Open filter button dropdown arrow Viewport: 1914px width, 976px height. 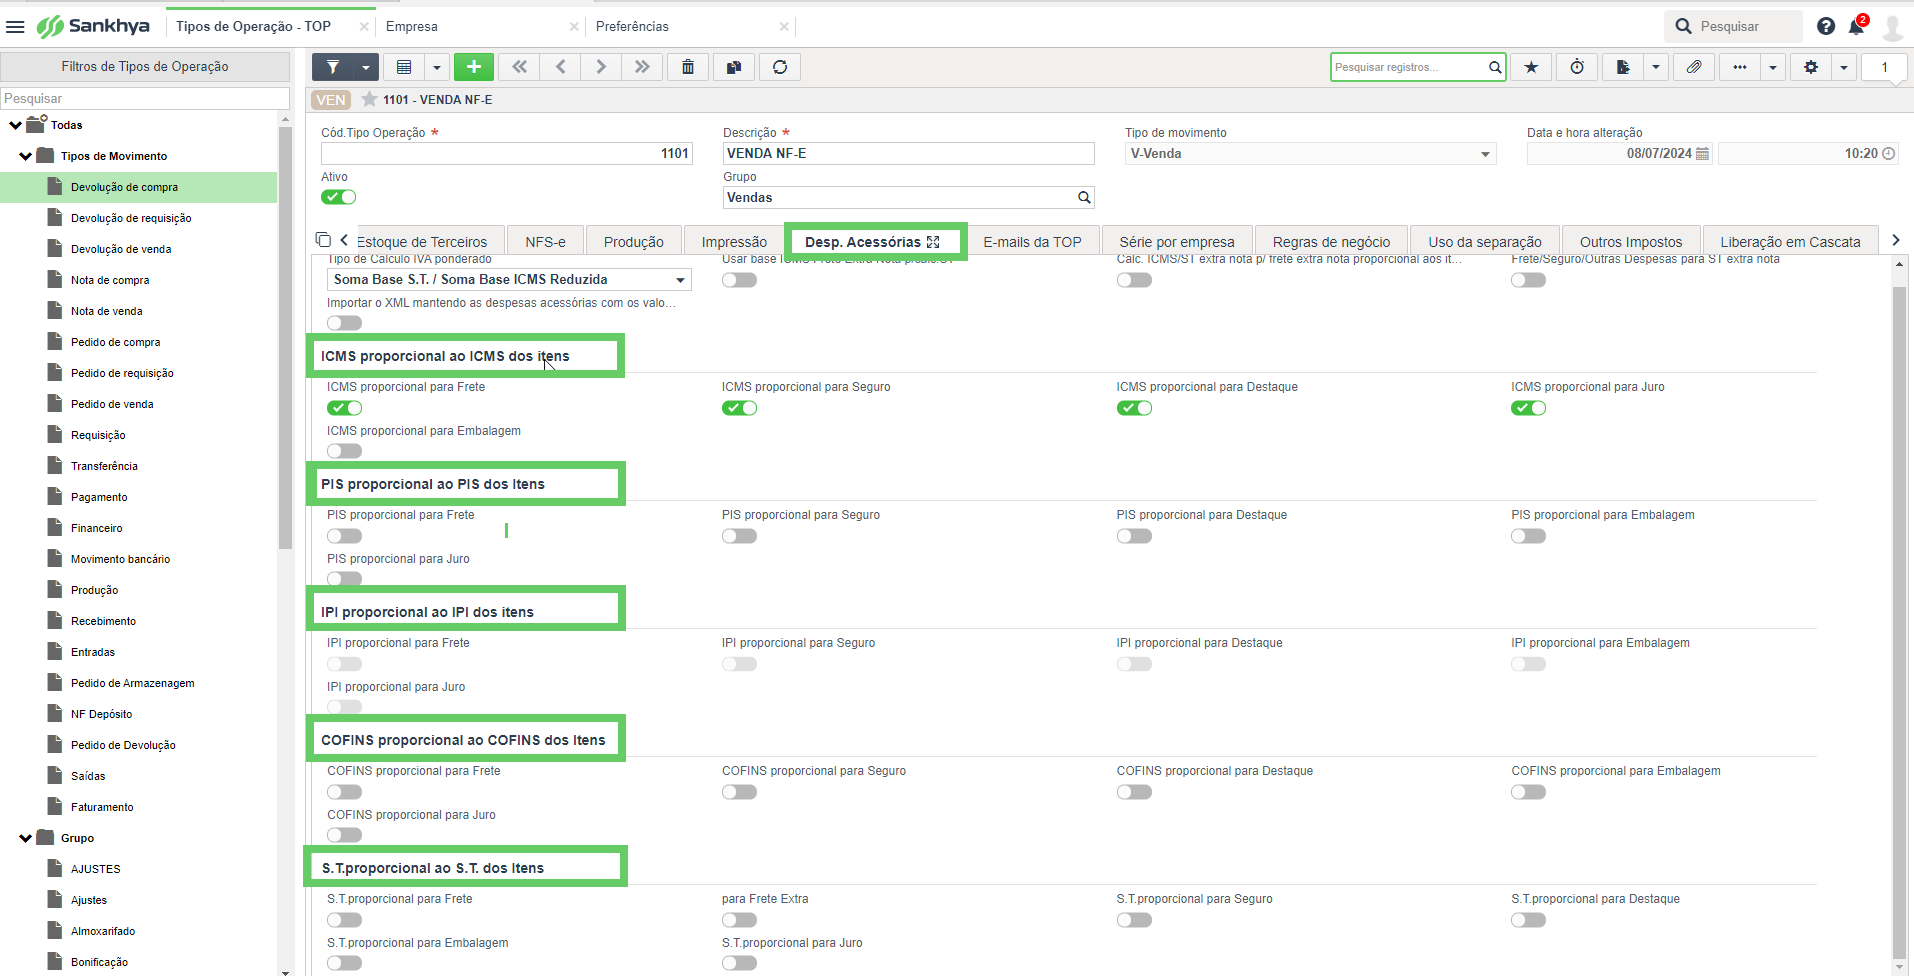[366, 67]
